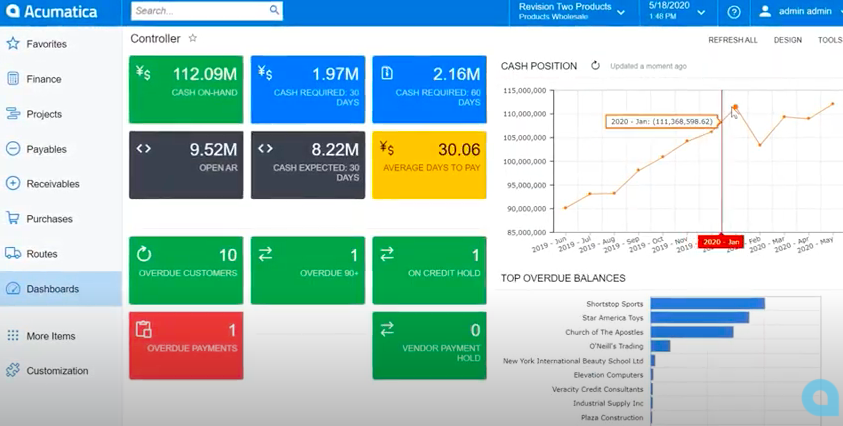Click the Elevation Computers label

point(608,375)
